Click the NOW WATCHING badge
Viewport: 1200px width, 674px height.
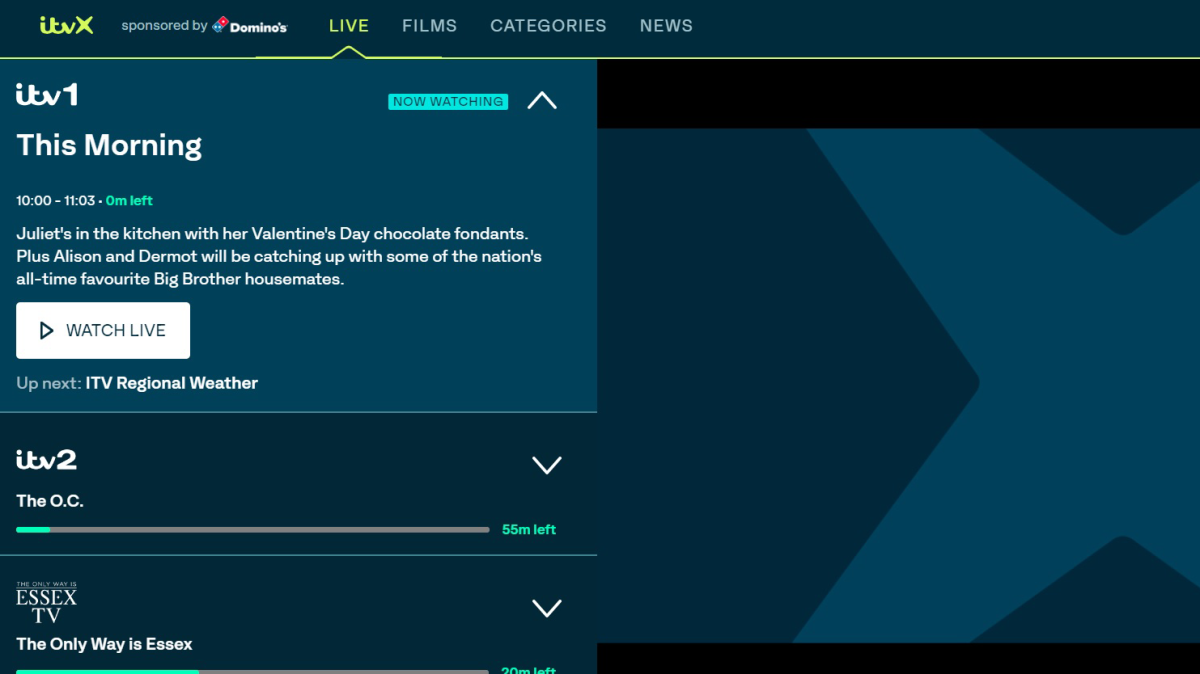[448, 101]
